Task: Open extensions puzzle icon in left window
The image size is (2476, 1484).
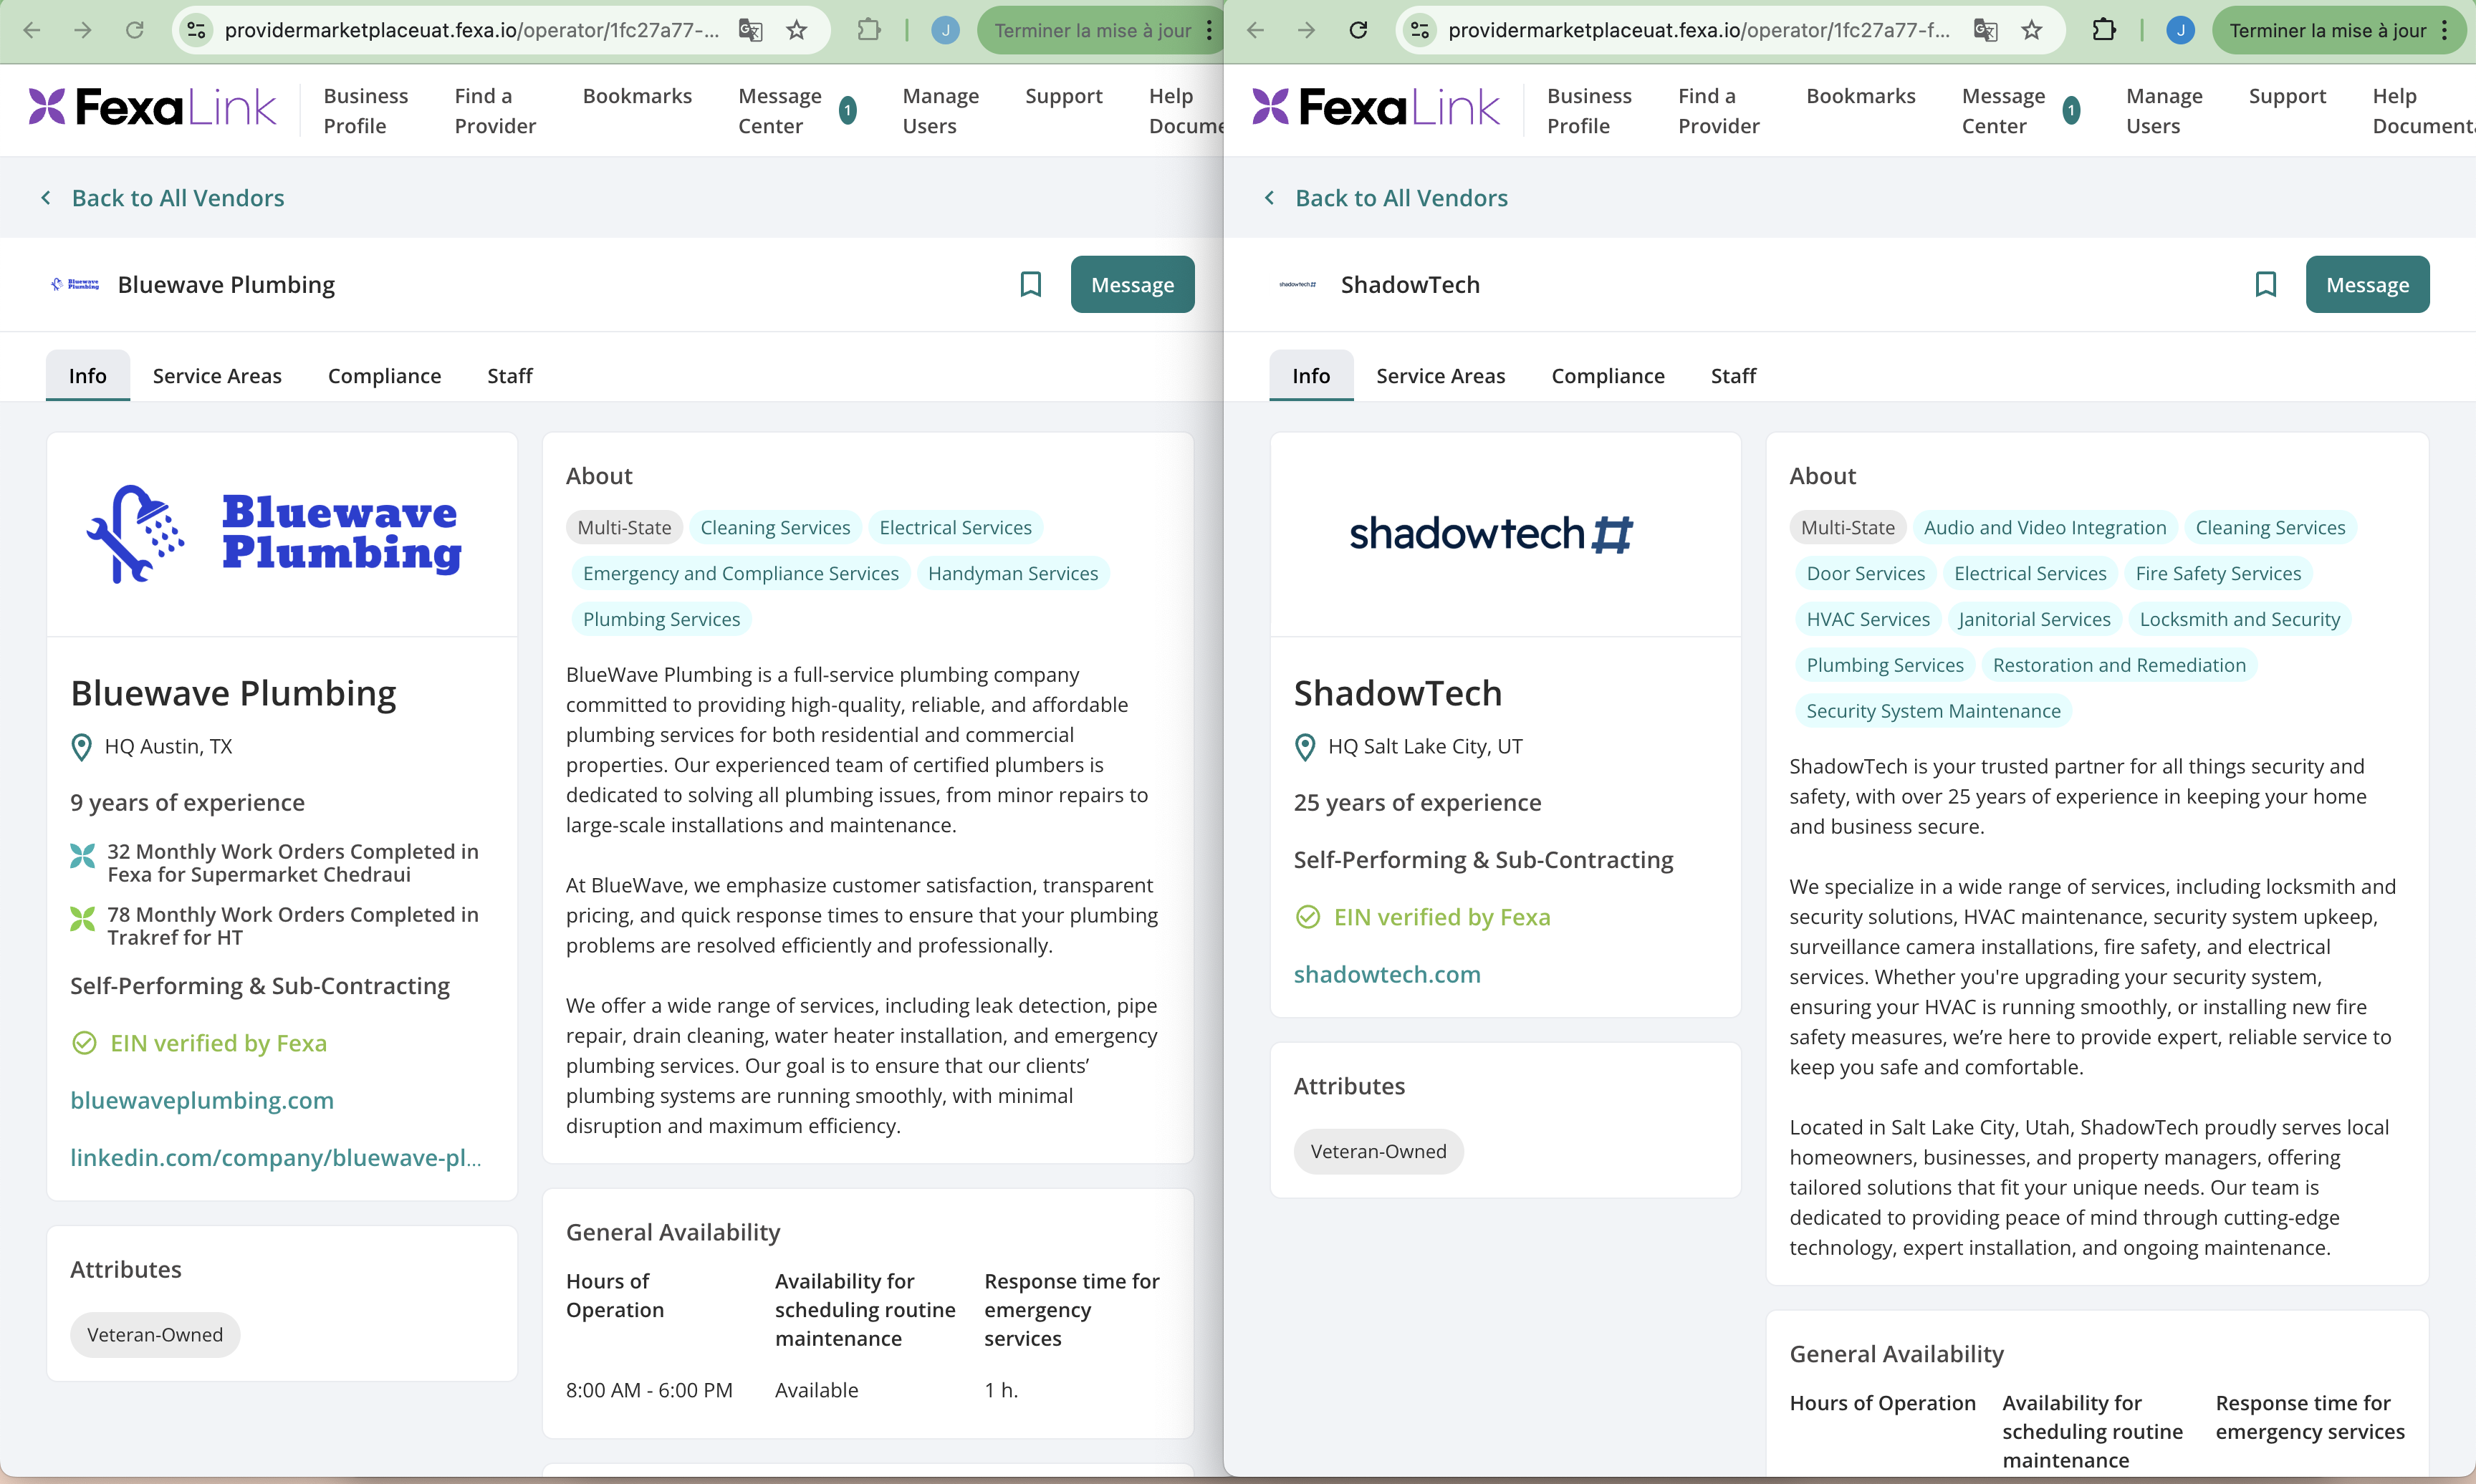Action: (x=869, y=30)
